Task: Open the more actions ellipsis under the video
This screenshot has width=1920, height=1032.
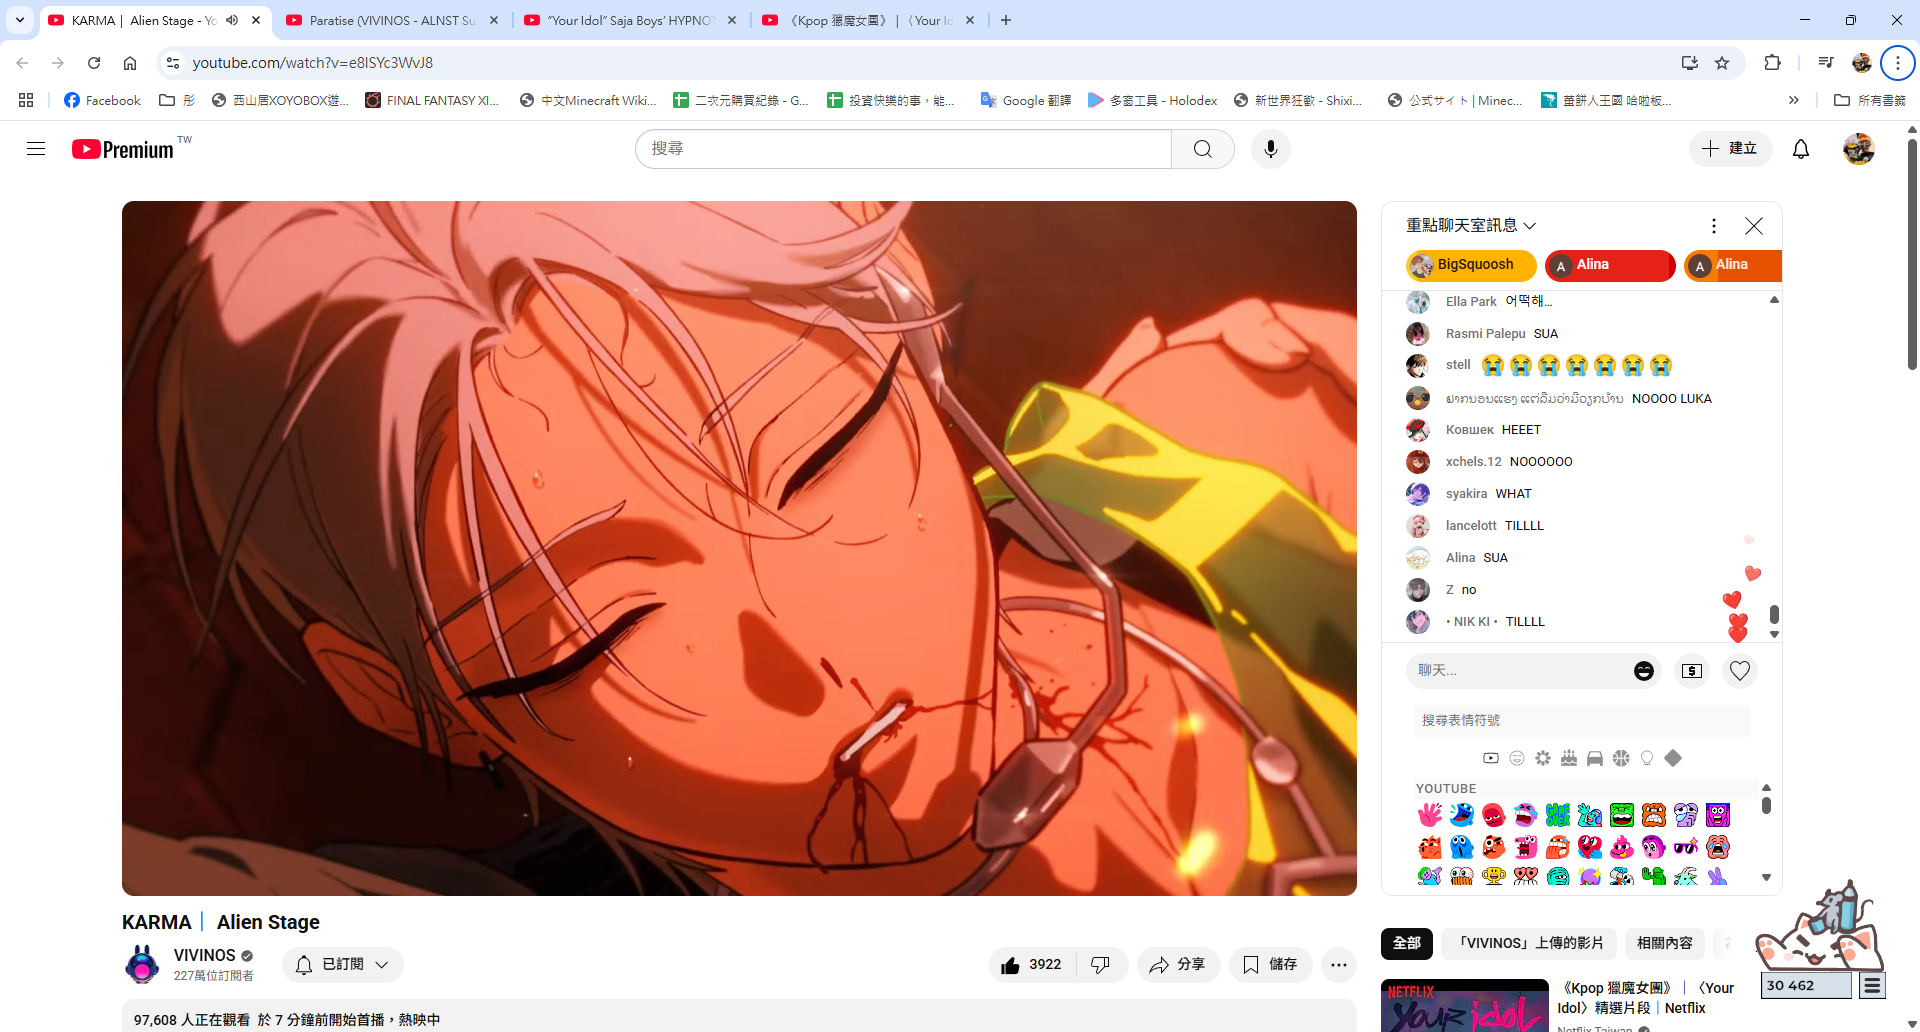Action: point(1339,965)
